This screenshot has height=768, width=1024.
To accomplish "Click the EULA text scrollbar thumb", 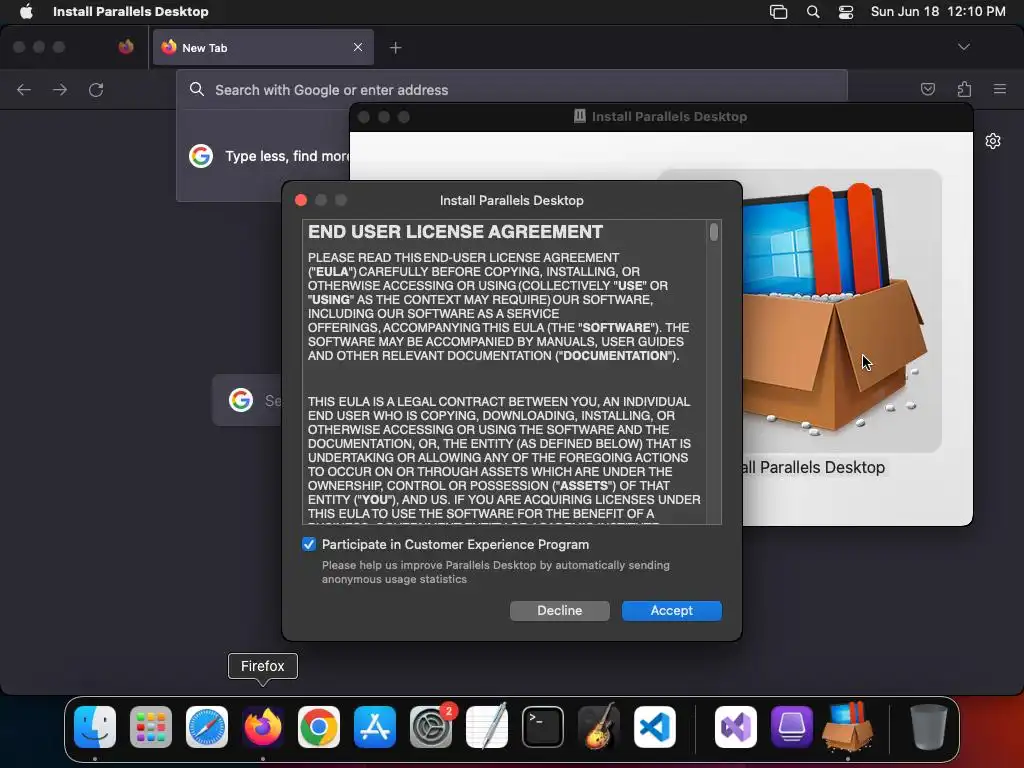I will [x=714, y=232].
